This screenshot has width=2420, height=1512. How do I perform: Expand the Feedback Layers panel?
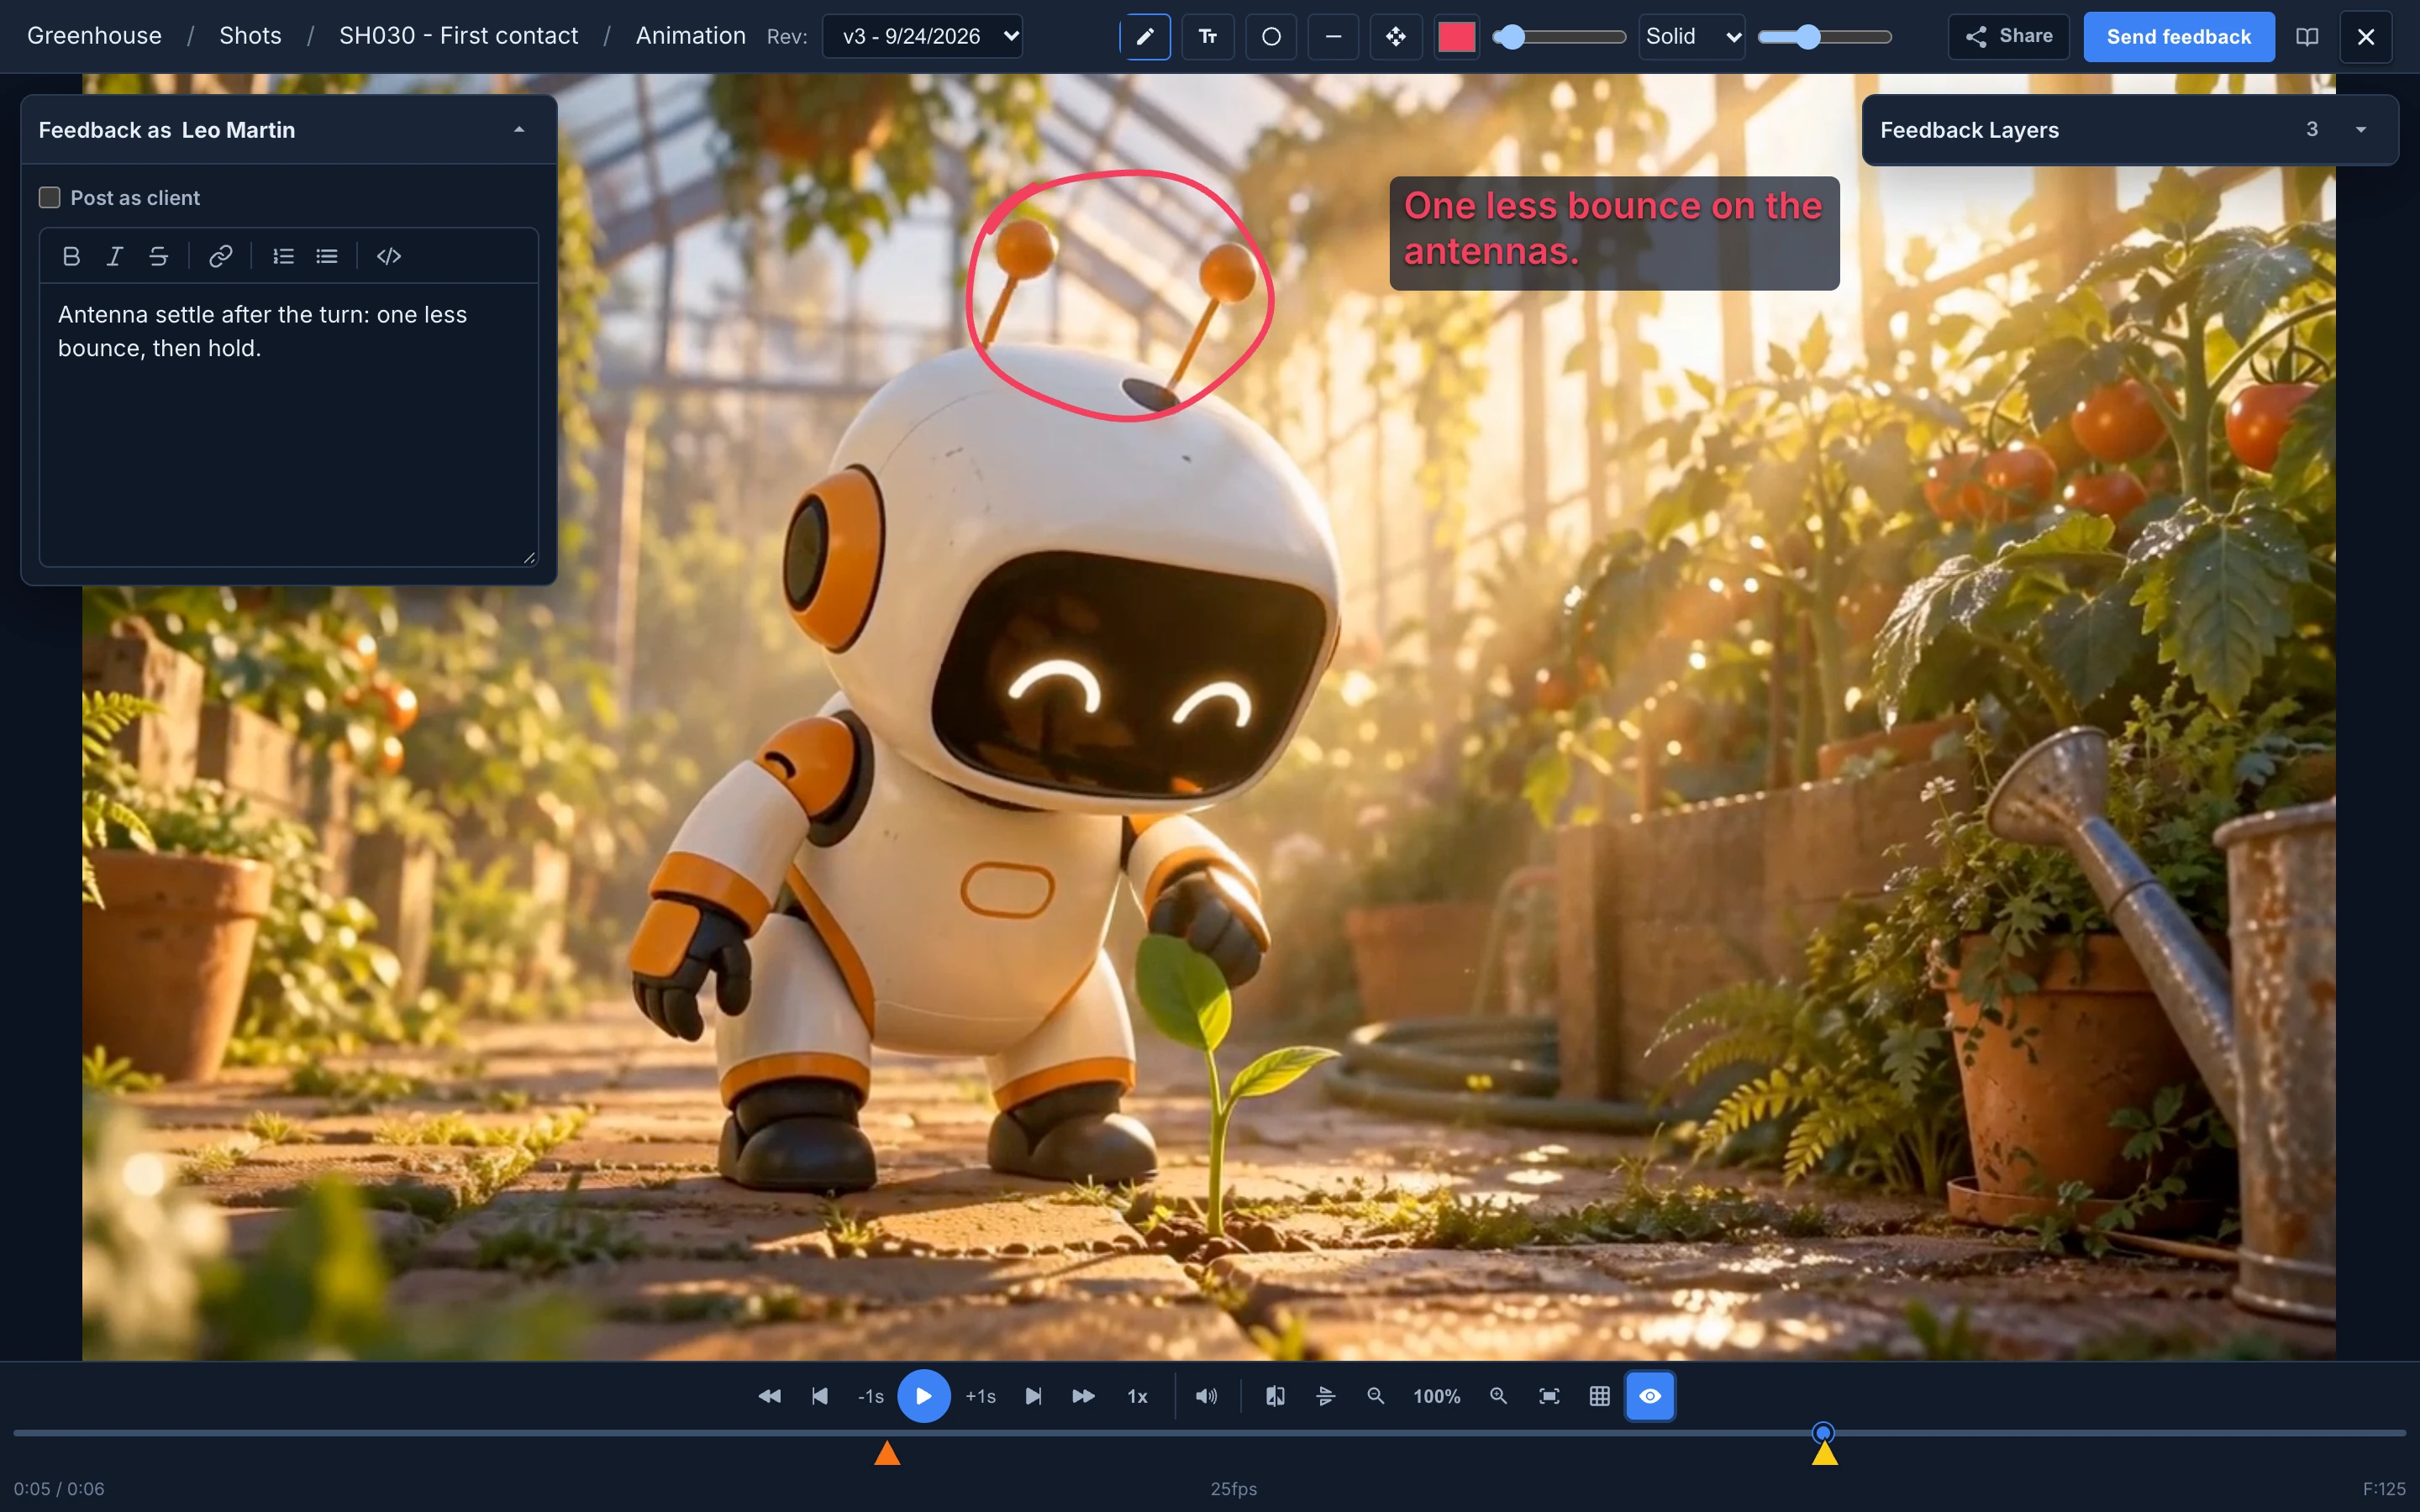coord(2361,130)
